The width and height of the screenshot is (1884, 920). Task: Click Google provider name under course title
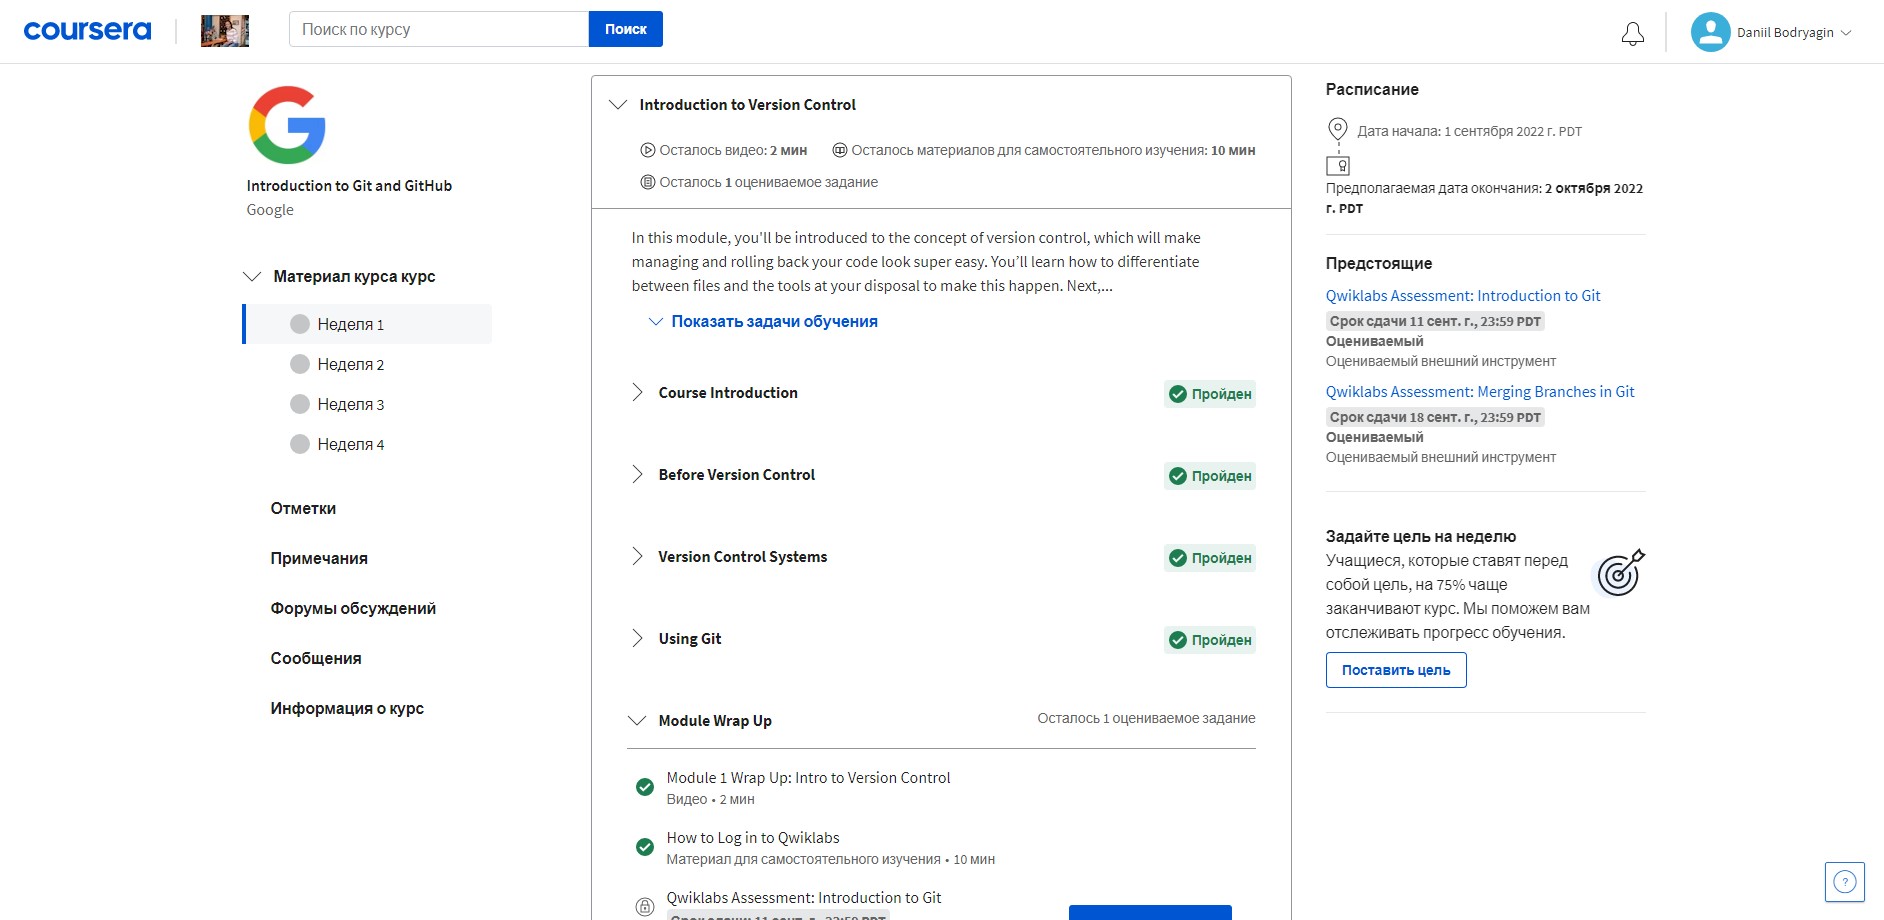point(270,210)
